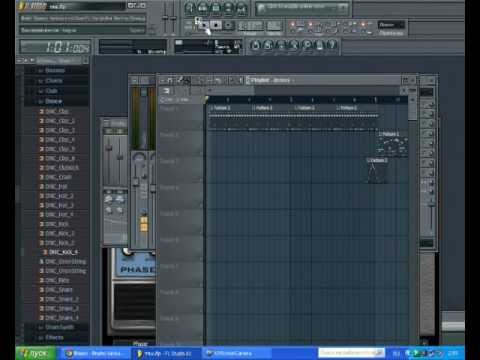
Task: Click the Playlist timeline ruler
Action: [x=307, y=99]
